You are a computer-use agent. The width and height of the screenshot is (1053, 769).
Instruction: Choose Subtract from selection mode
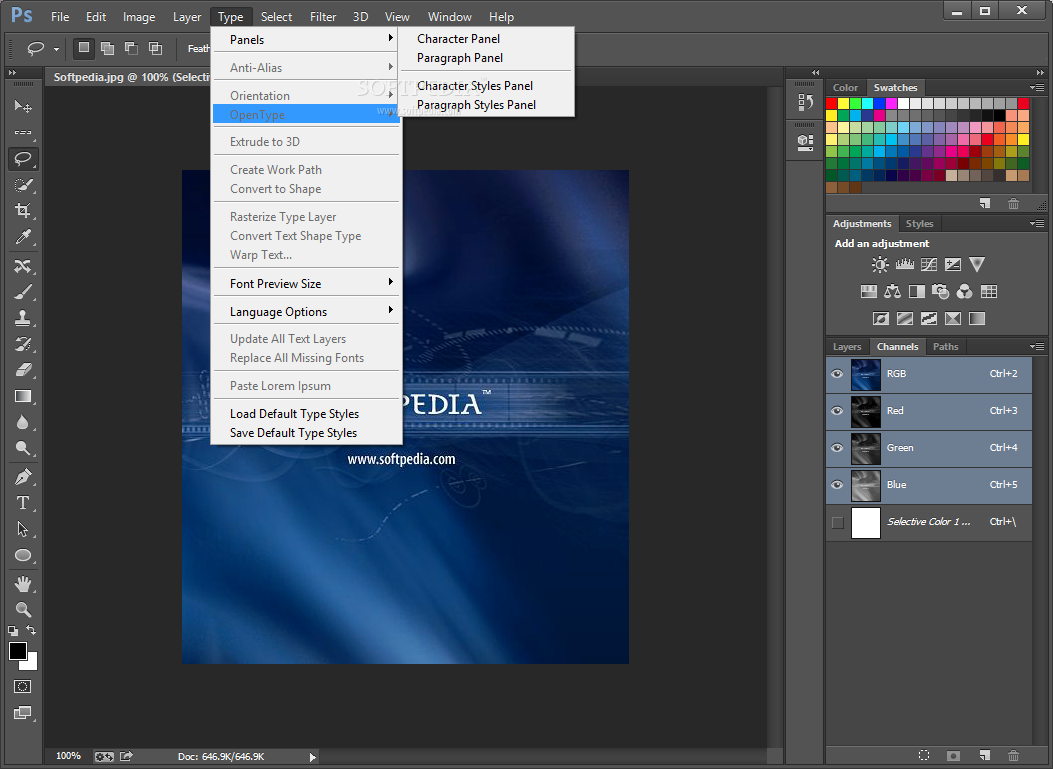coord(132,48)
